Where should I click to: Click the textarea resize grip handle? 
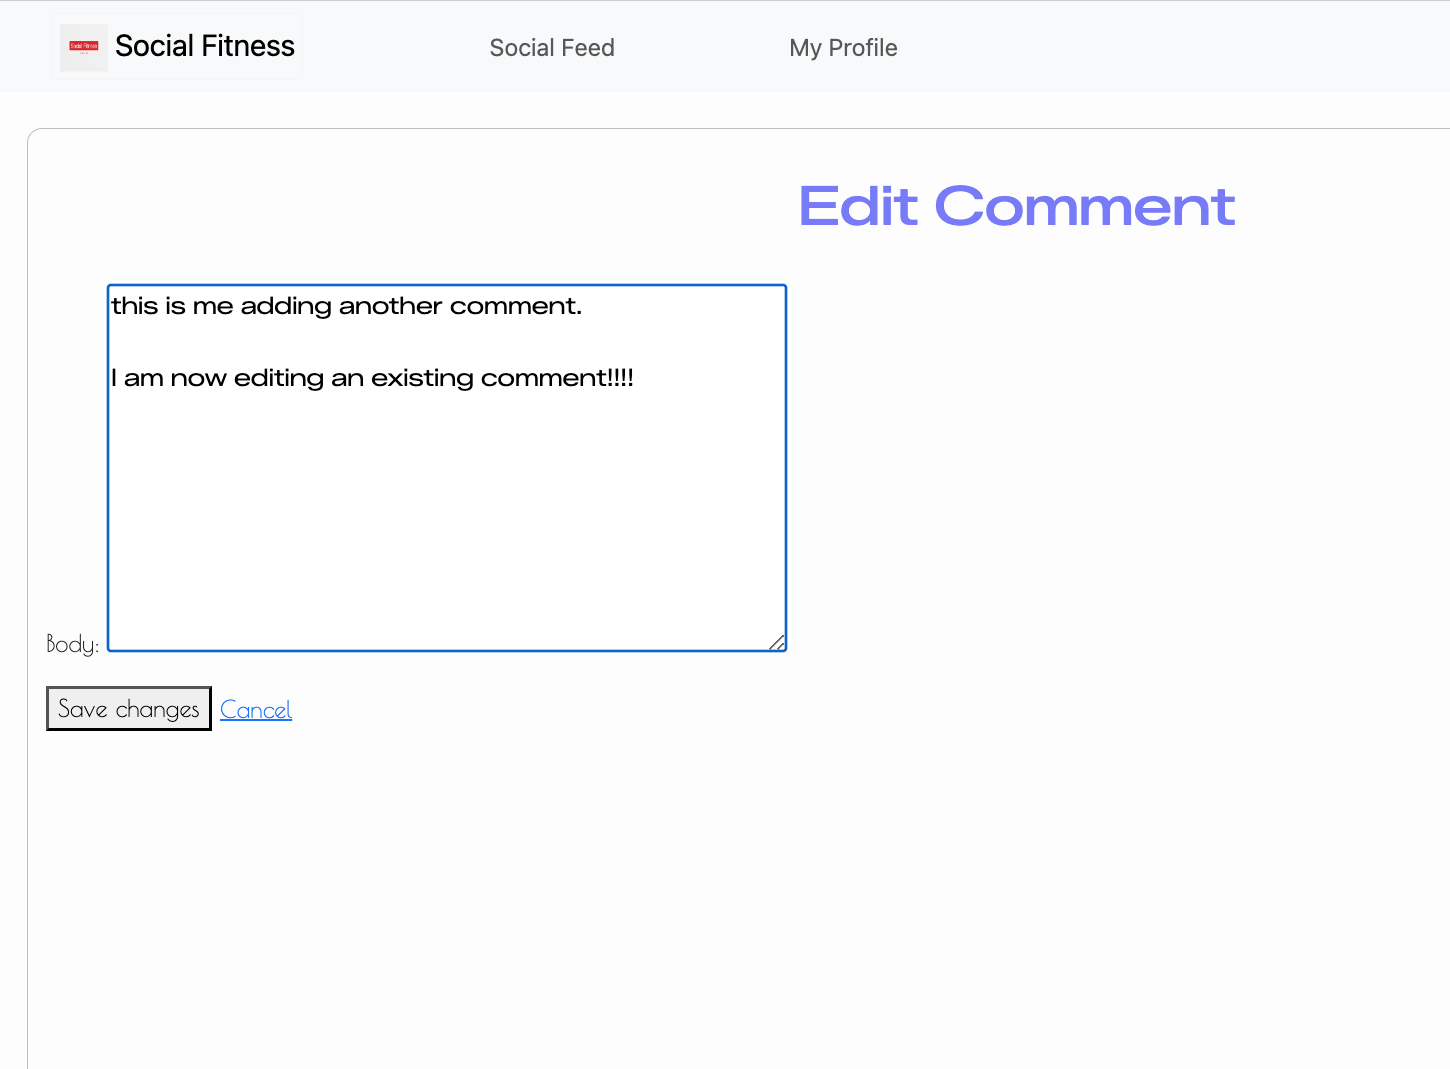(x=778, y=643)
